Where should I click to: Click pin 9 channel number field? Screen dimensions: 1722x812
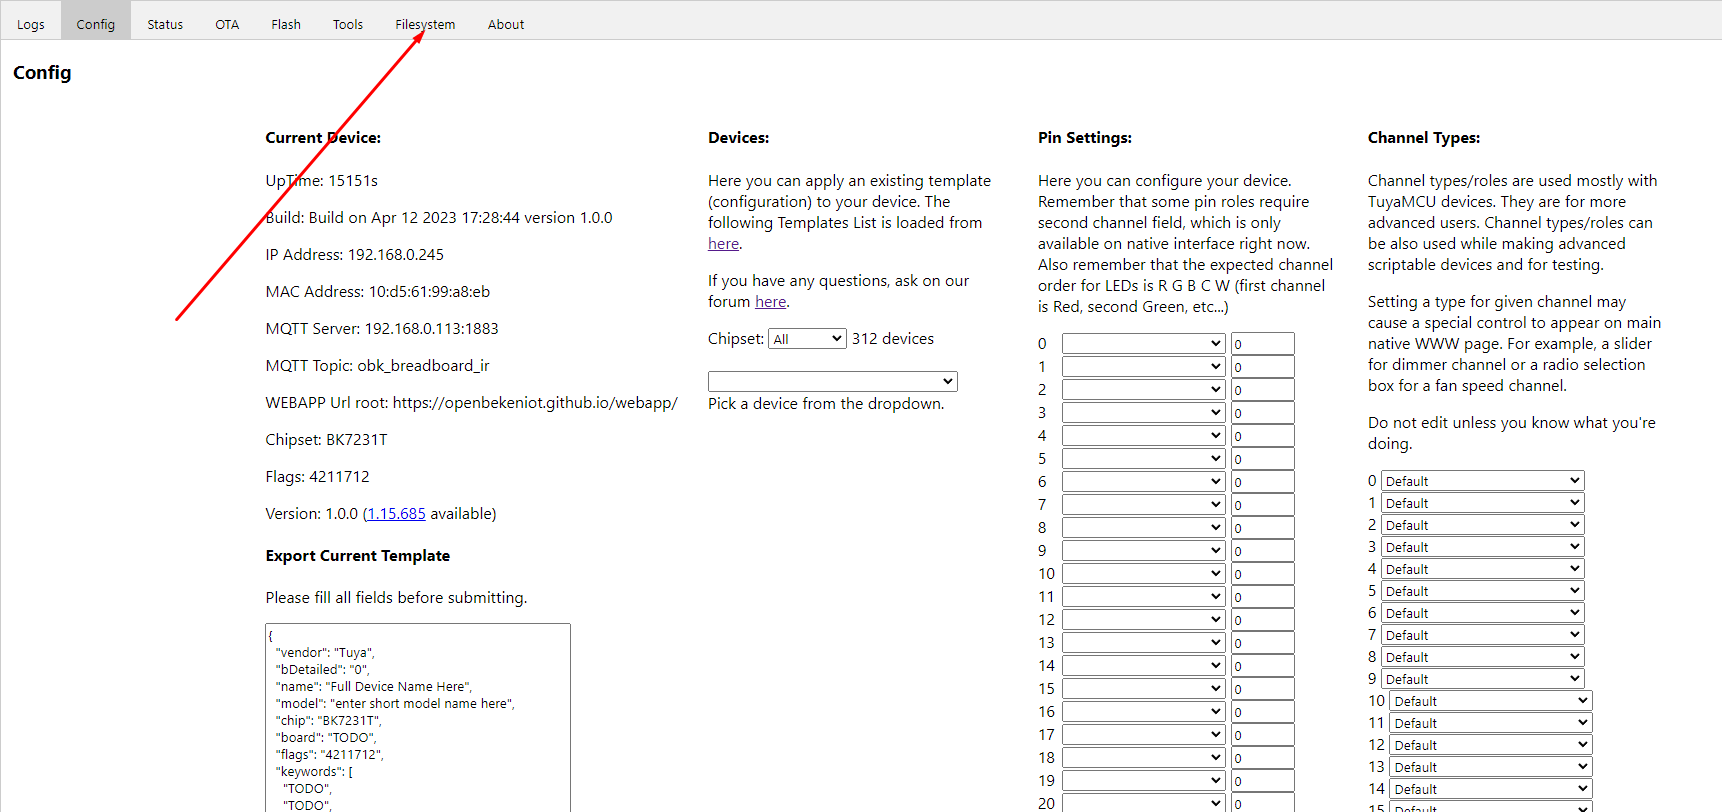pyautogui.click(x=1262, y=551)
